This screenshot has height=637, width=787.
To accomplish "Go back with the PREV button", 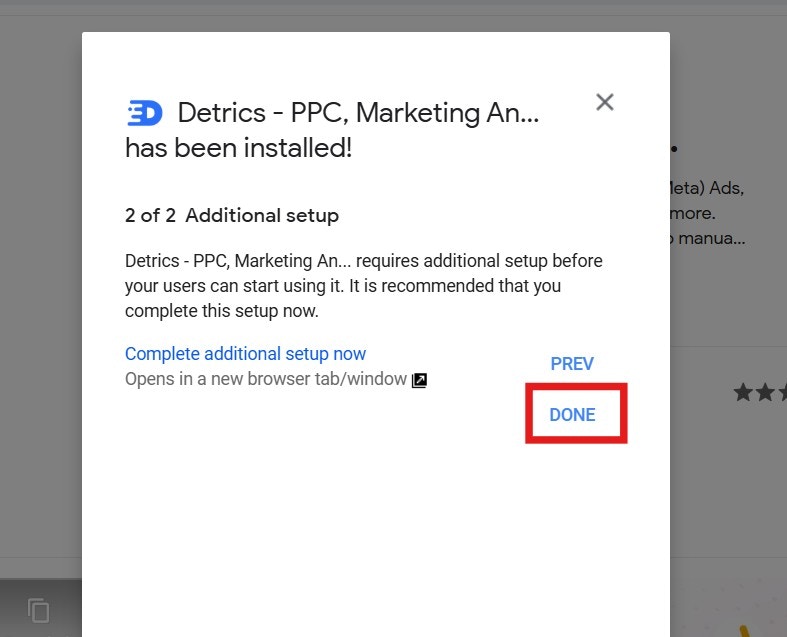I will tap(572, 364).
